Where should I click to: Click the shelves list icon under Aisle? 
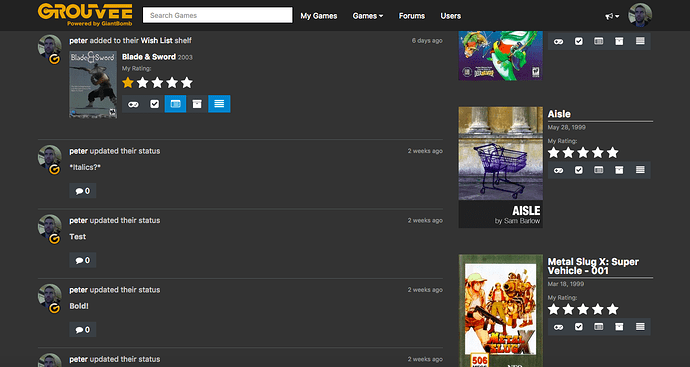640,170
